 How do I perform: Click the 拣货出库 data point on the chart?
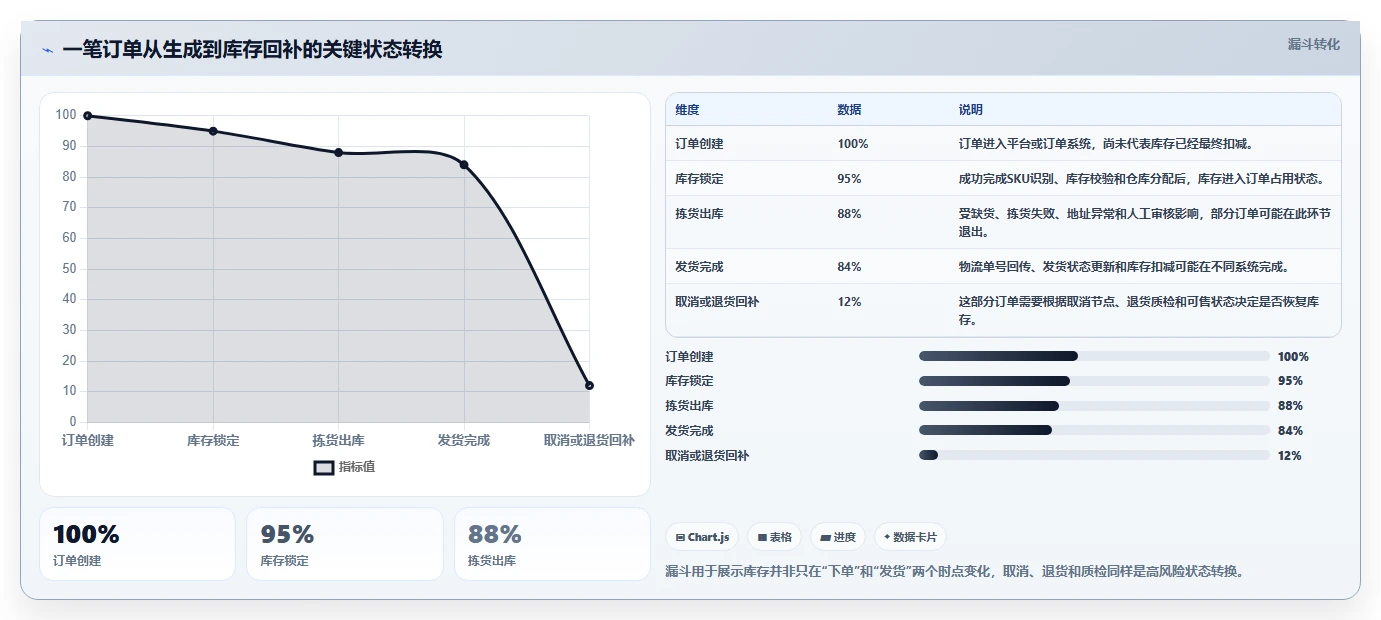click(338, 153)
